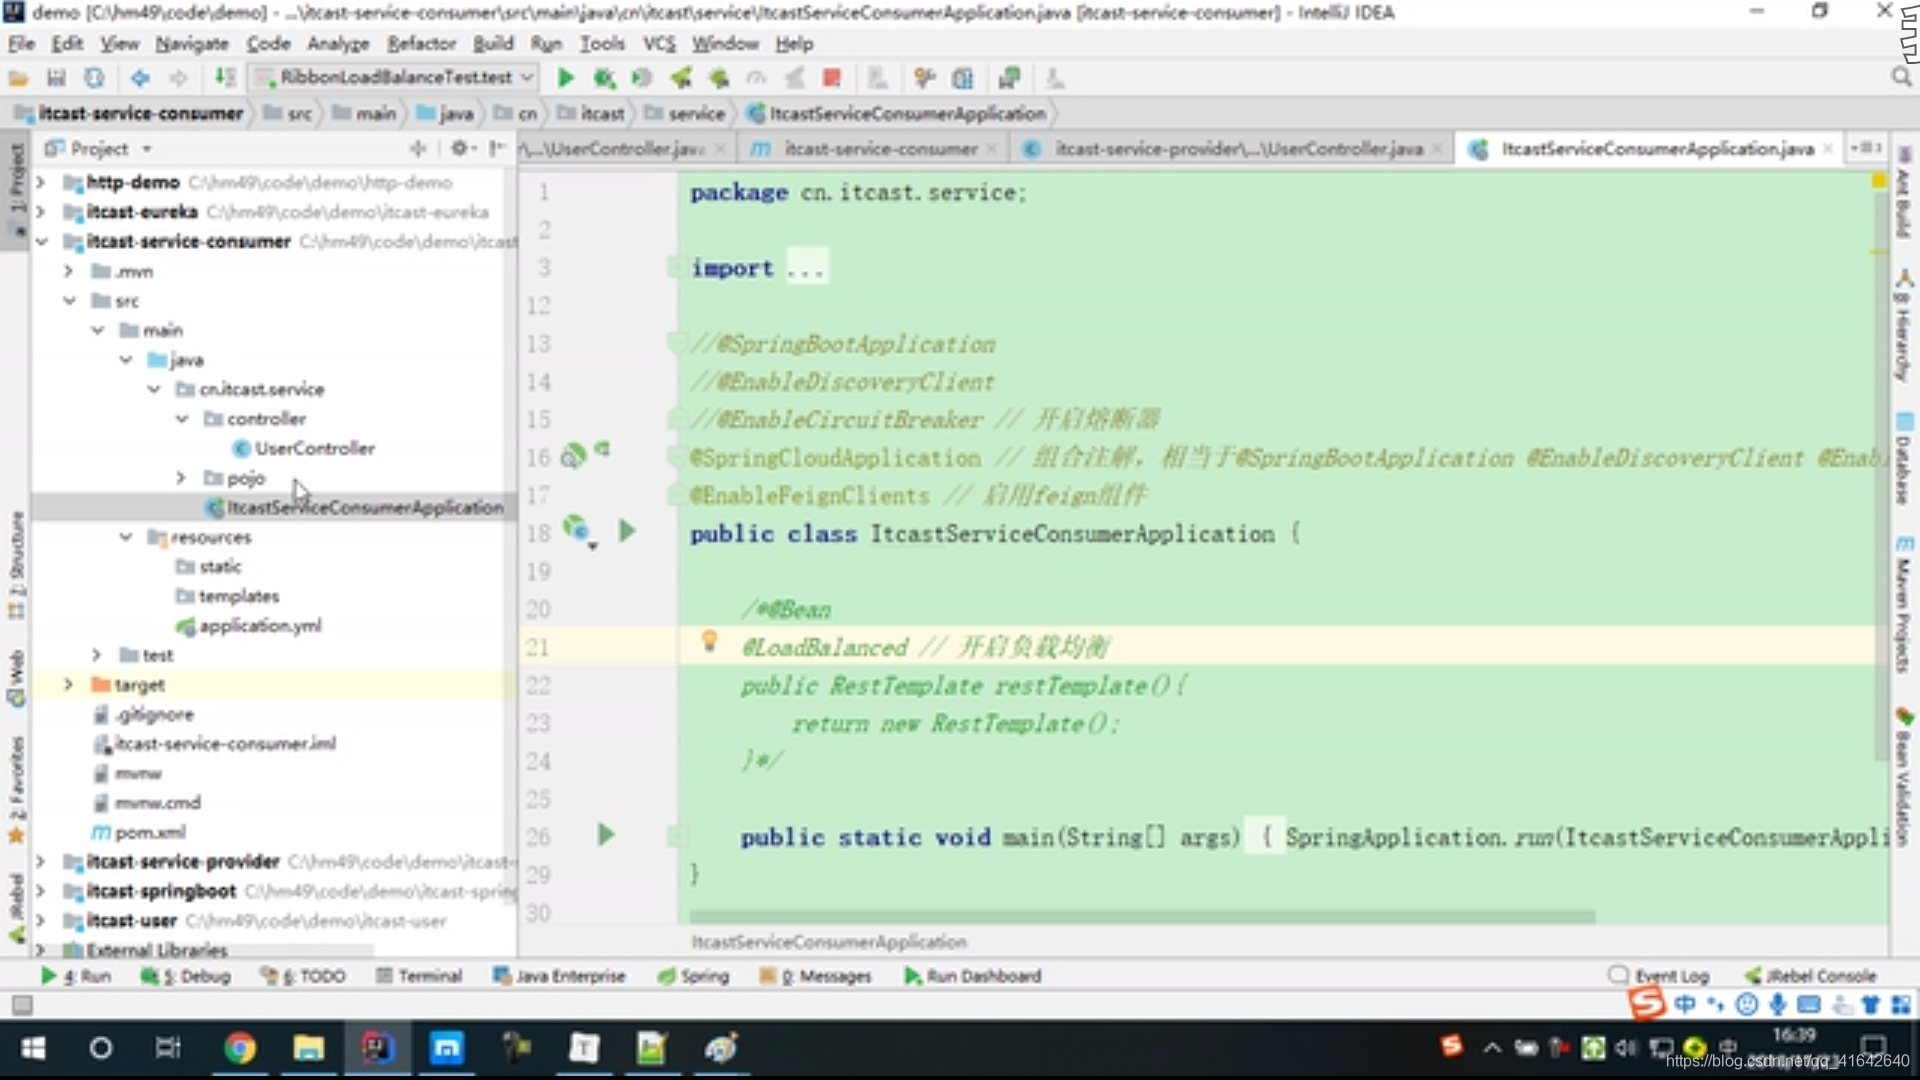Click the Structure side tab
Image resolution: width=1920 pixels, height=1080 pixels.
pyautogui.click(x=16, y=565)
